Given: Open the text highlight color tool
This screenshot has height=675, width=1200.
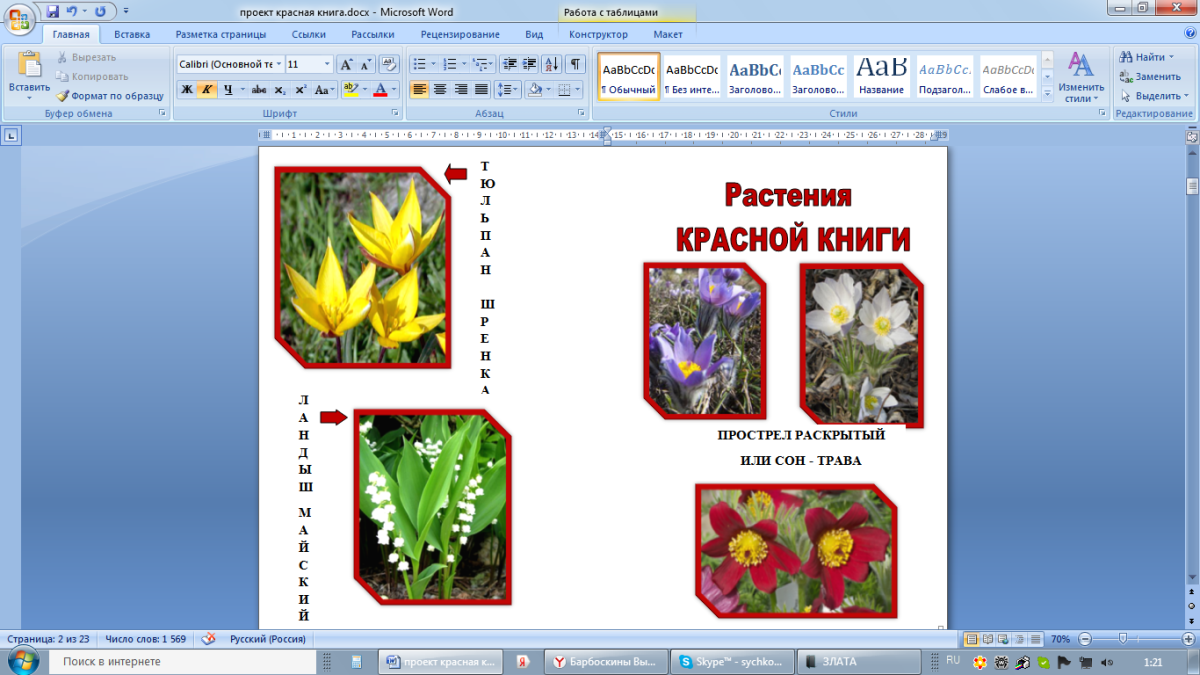Looking at the screenshot, I should click(351, 89).
